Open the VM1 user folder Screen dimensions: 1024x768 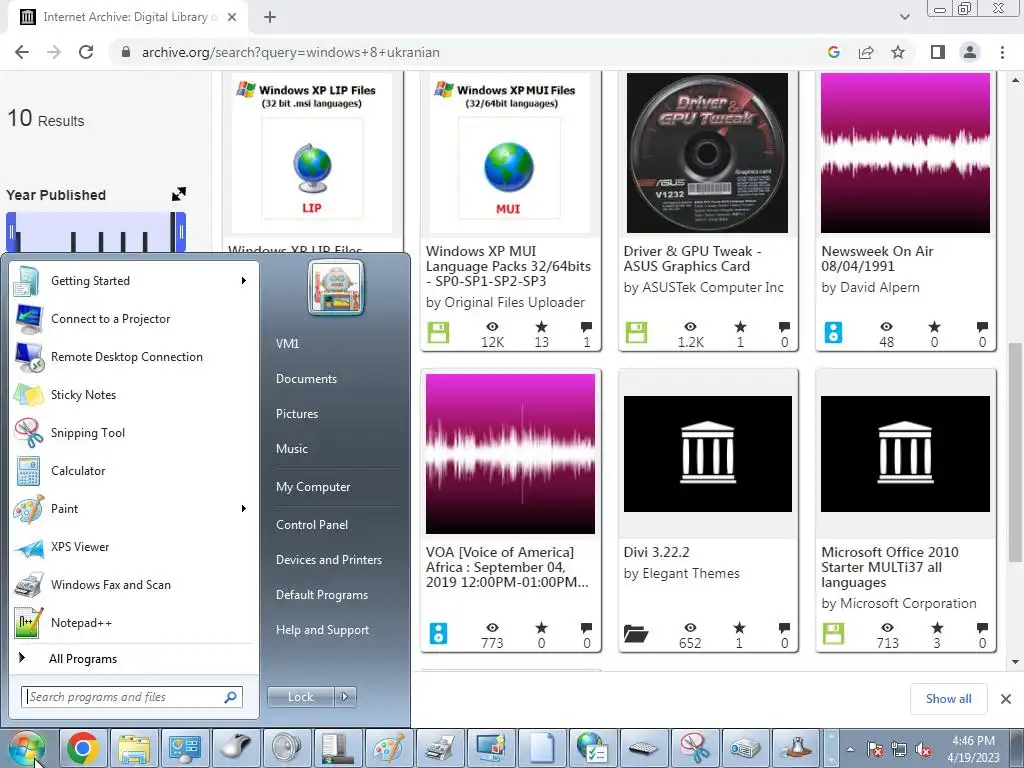pos(287,344)
